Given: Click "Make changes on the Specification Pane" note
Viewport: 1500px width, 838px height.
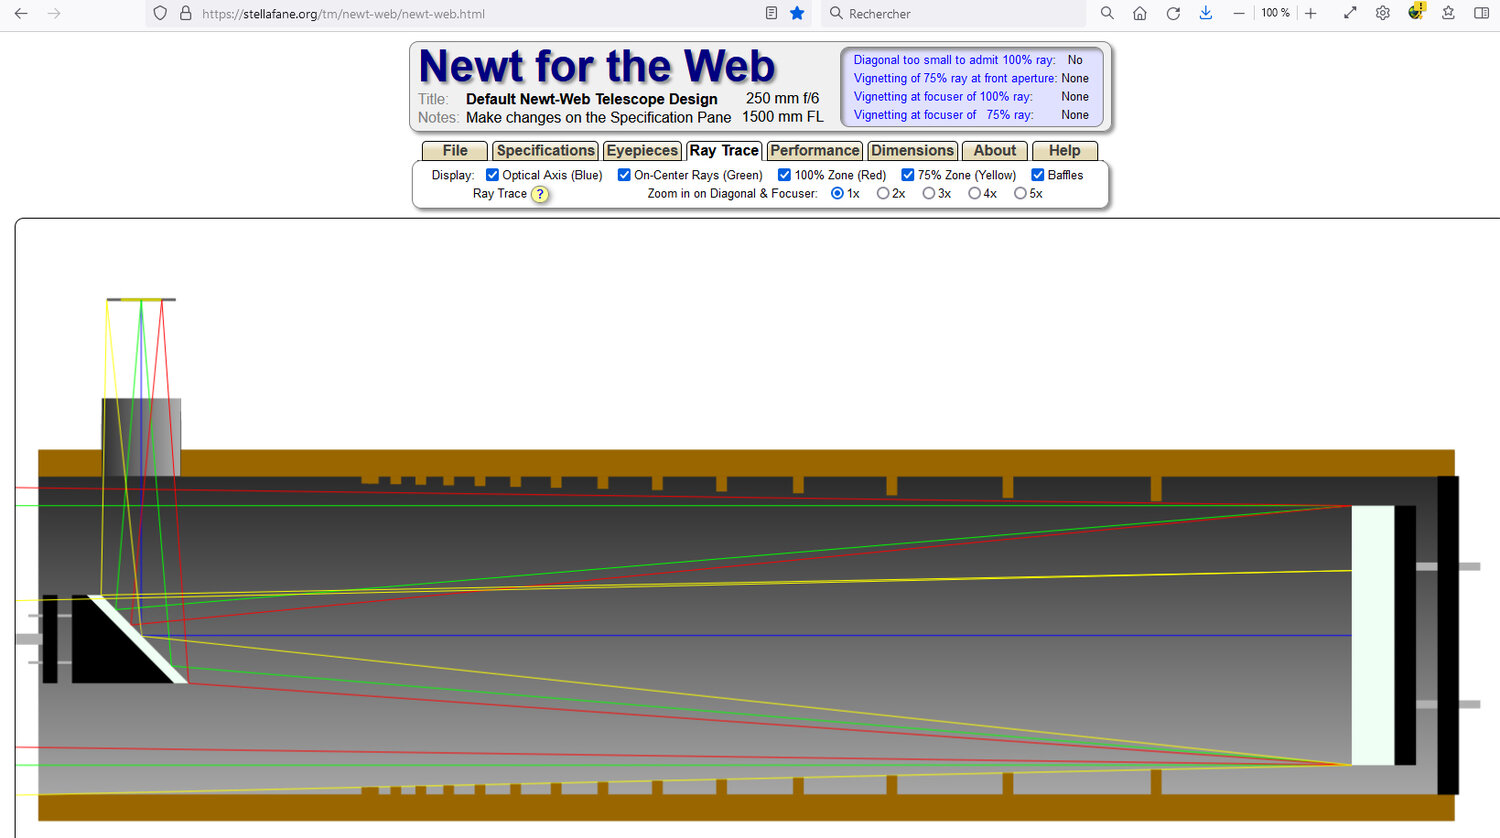Looking at the screenshot, I should [598, 117].
